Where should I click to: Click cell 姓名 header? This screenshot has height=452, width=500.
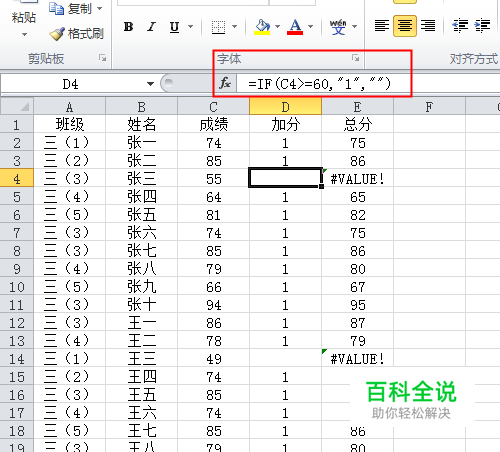141,124
